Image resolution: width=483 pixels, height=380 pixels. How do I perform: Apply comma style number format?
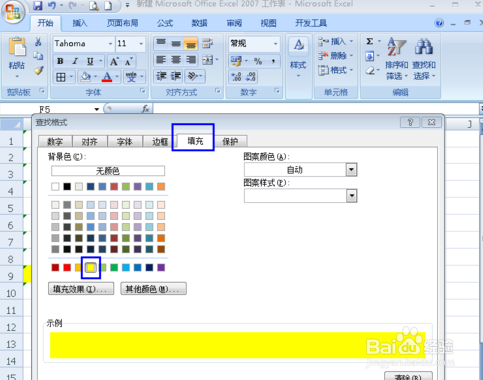(273, 61)
